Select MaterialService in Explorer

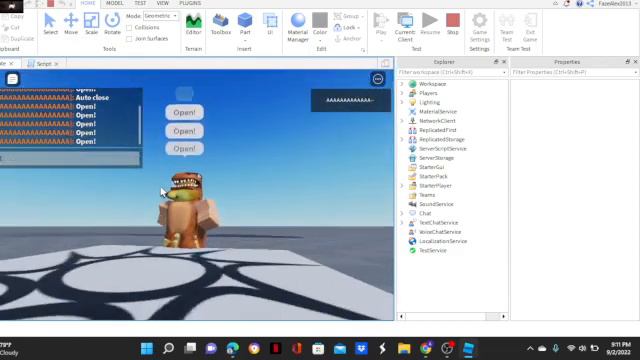coord(438,112)
